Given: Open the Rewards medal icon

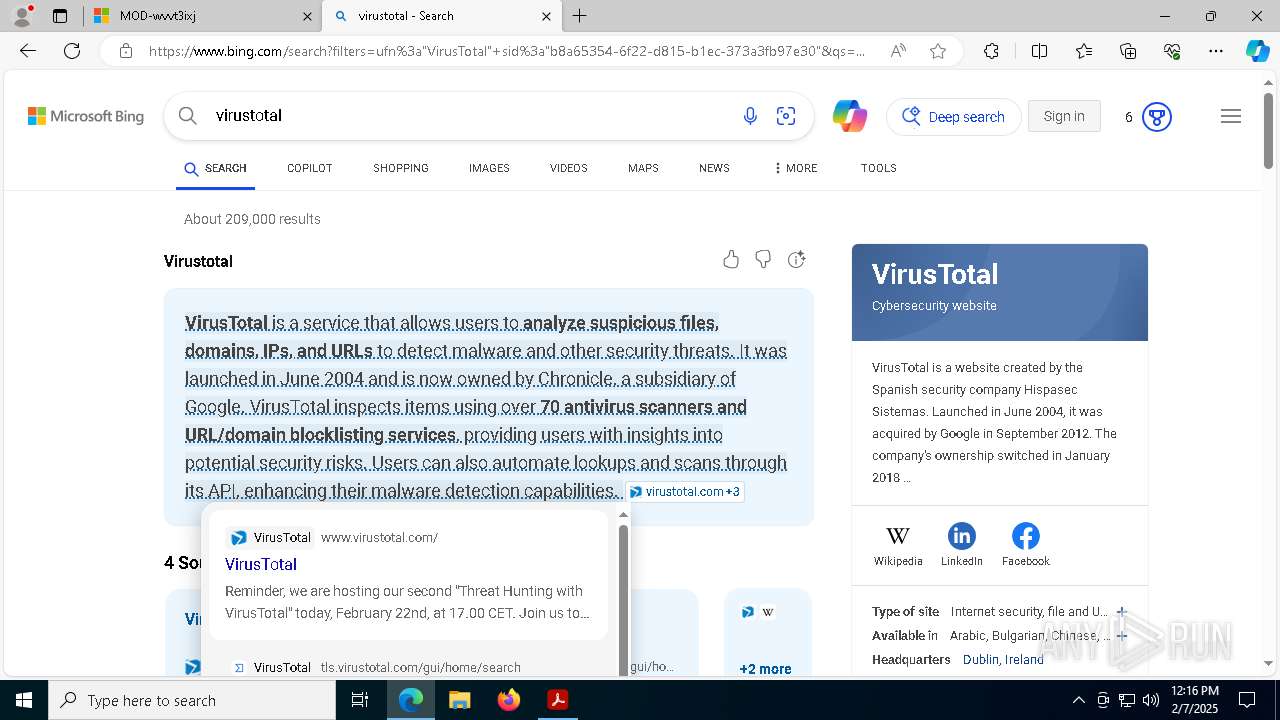Looking at the screenshot, I should click(1157, 117).
